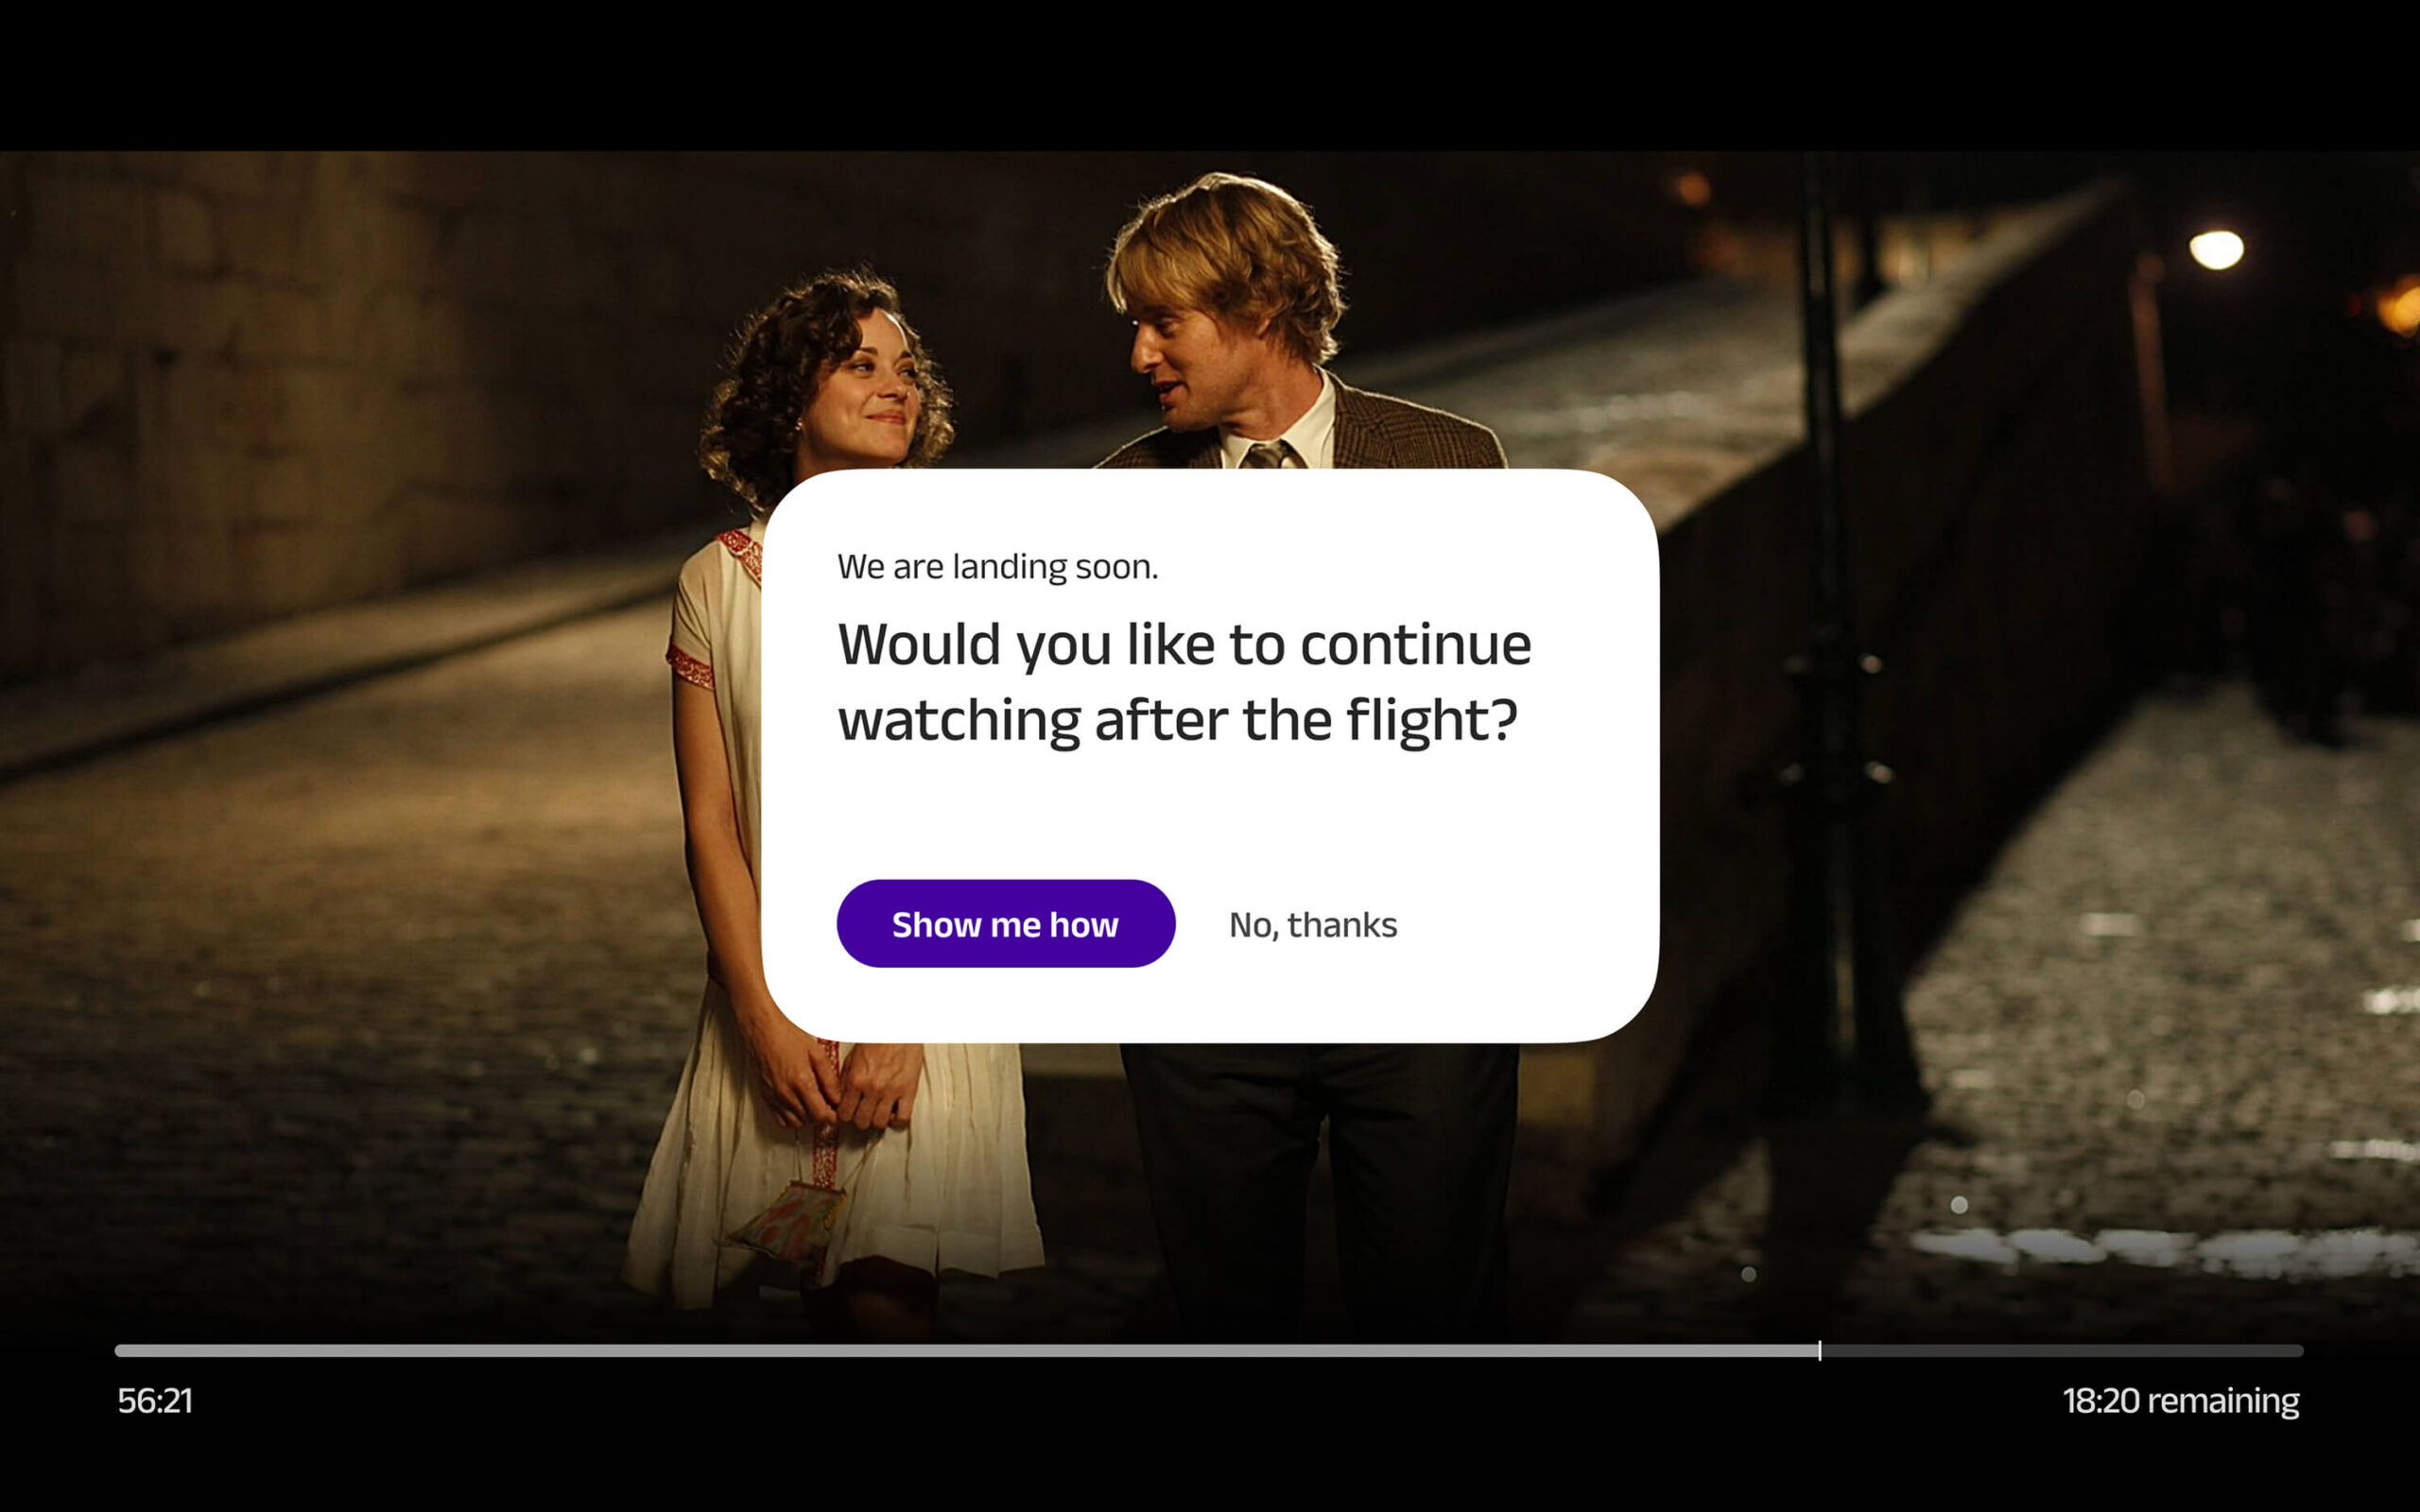This screenshot has height=1512, width=2420.
Task: Click the 'Would you like to continue' heading
Action: coord(1184,644)
